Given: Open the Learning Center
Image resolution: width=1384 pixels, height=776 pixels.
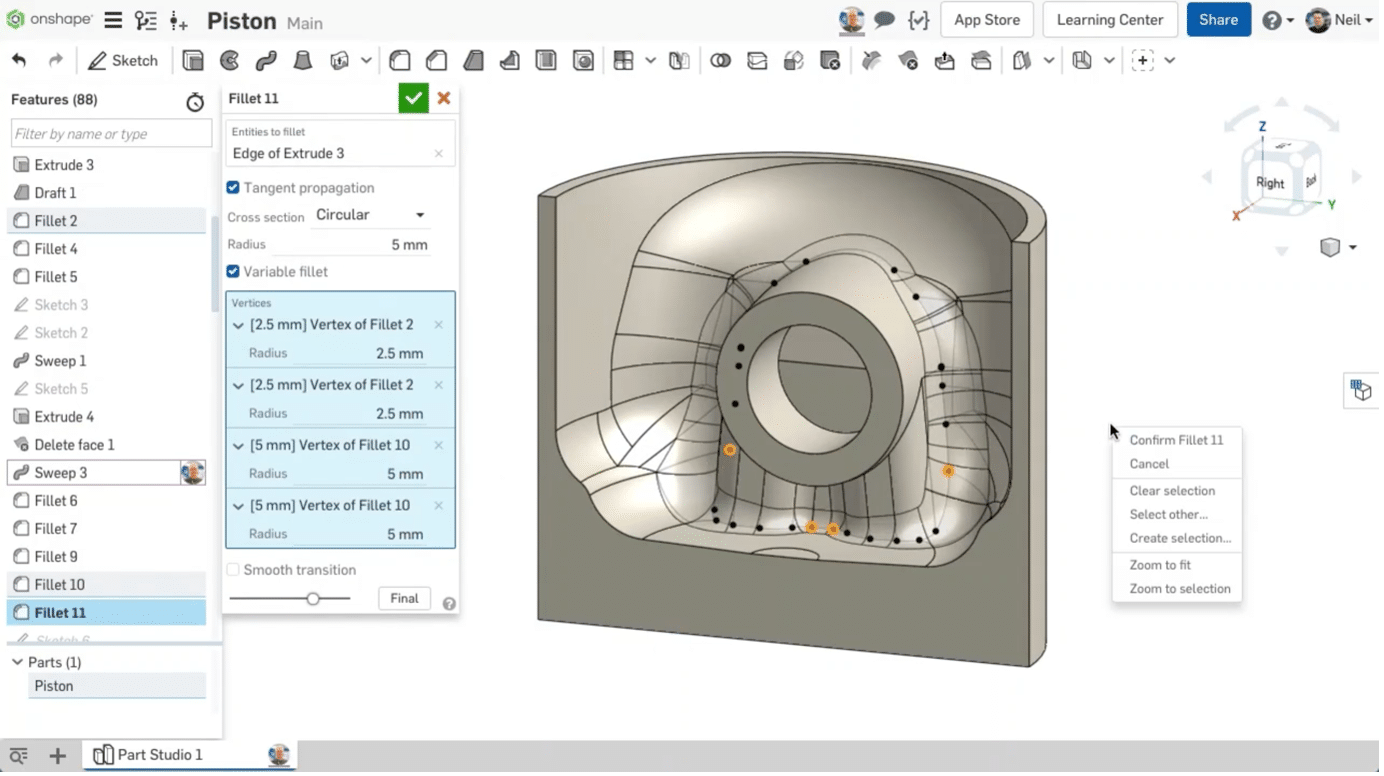Looking at the screenshot, I should click(x=1109, y=19).
